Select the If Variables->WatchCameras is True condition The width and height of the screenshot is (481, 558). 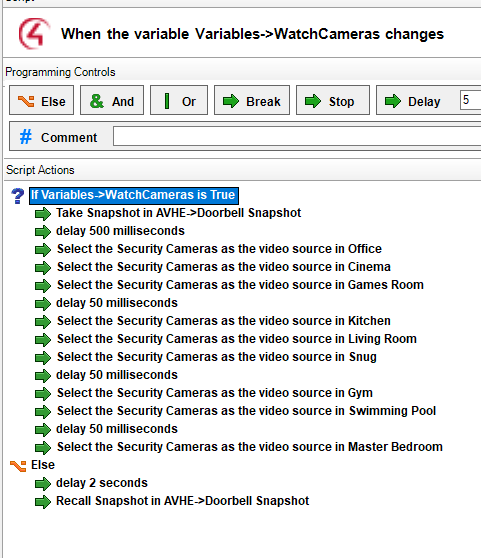coord(134,195)
